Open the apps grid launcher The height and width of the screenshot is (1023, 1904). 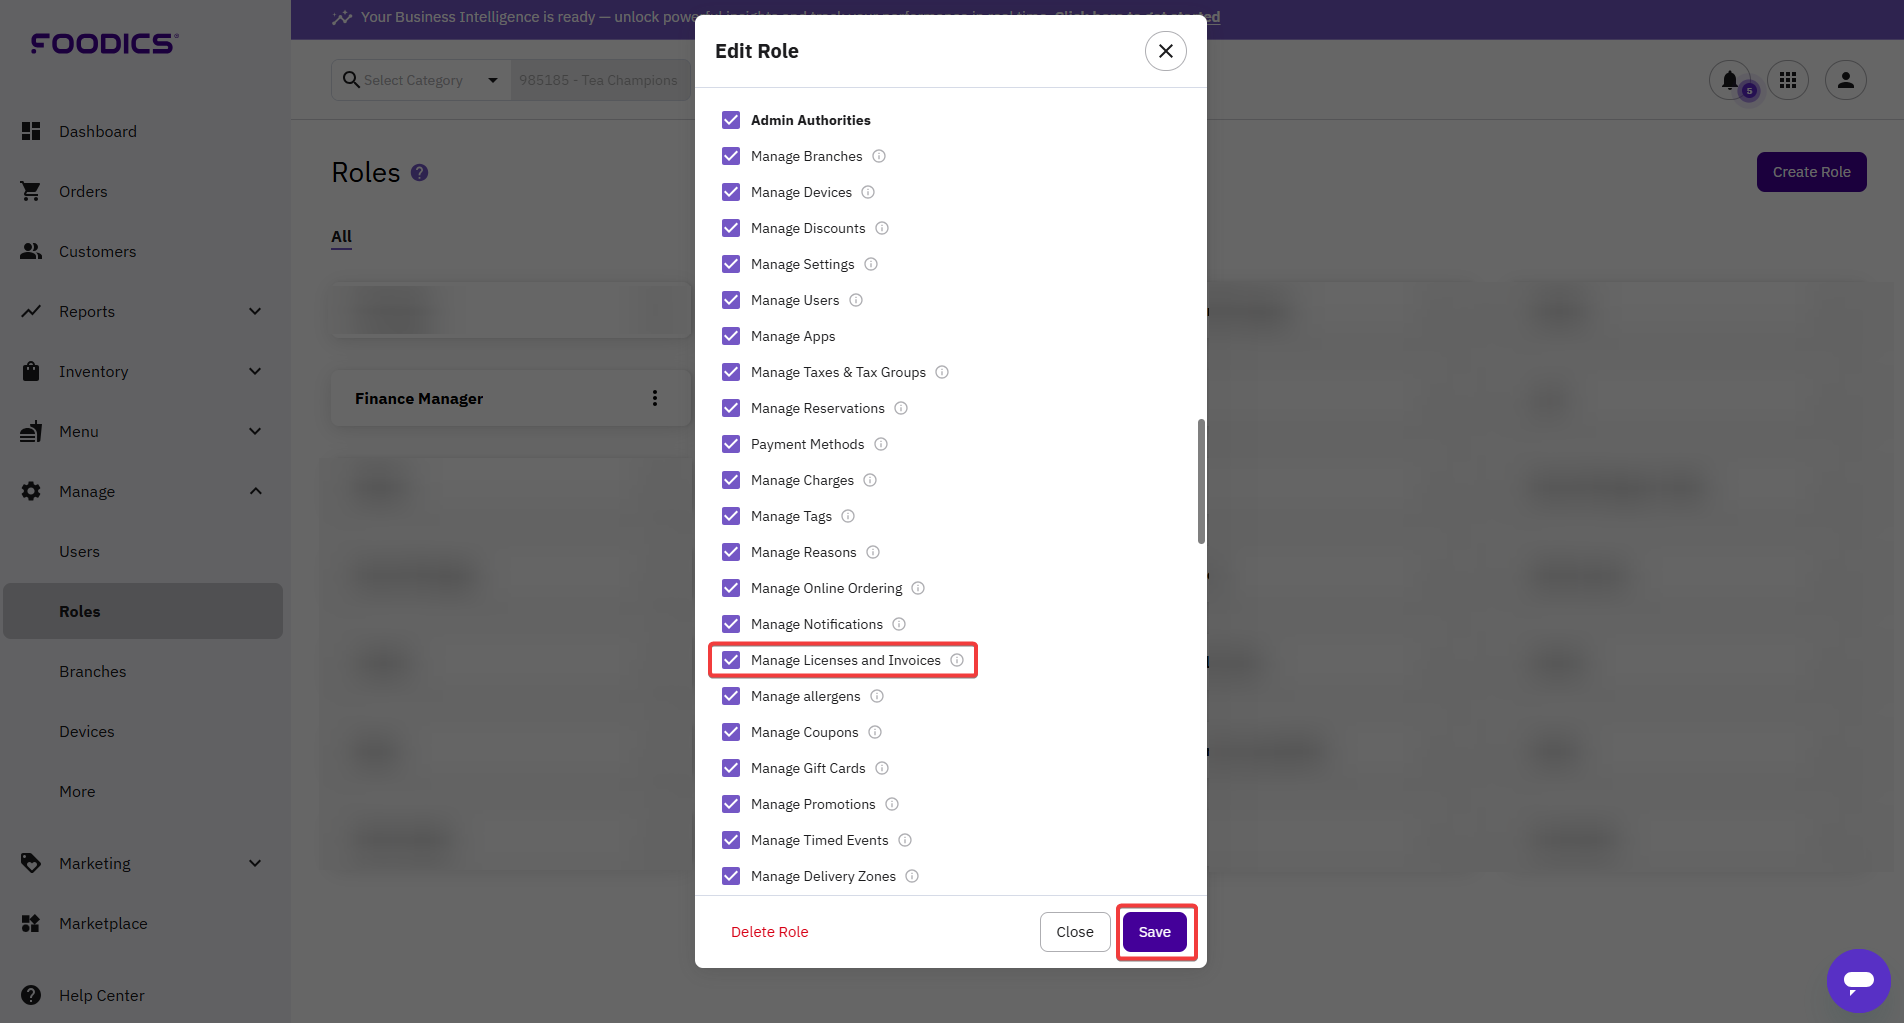click(x=1788, y=80)
